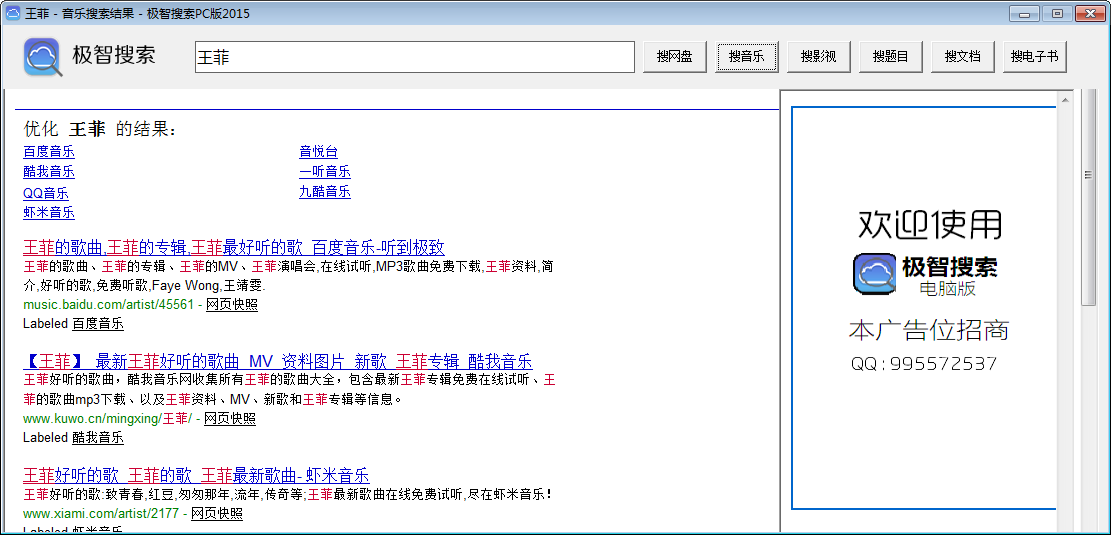Image resolution: width=1111 pixels, height=535 pixels.
Task: Click the search box containing 王菲
Action: click(x=414, y=57)
